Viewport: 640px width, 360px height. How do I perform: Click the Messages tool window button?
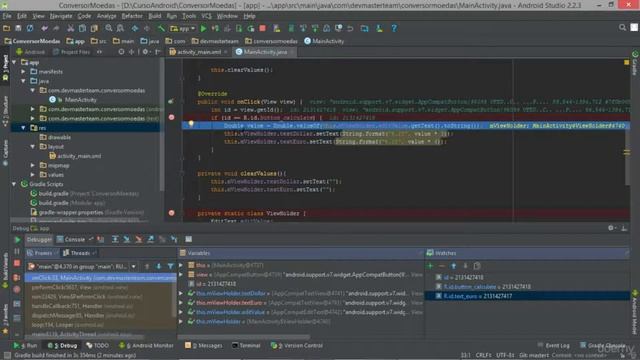(x=204, y=345)
